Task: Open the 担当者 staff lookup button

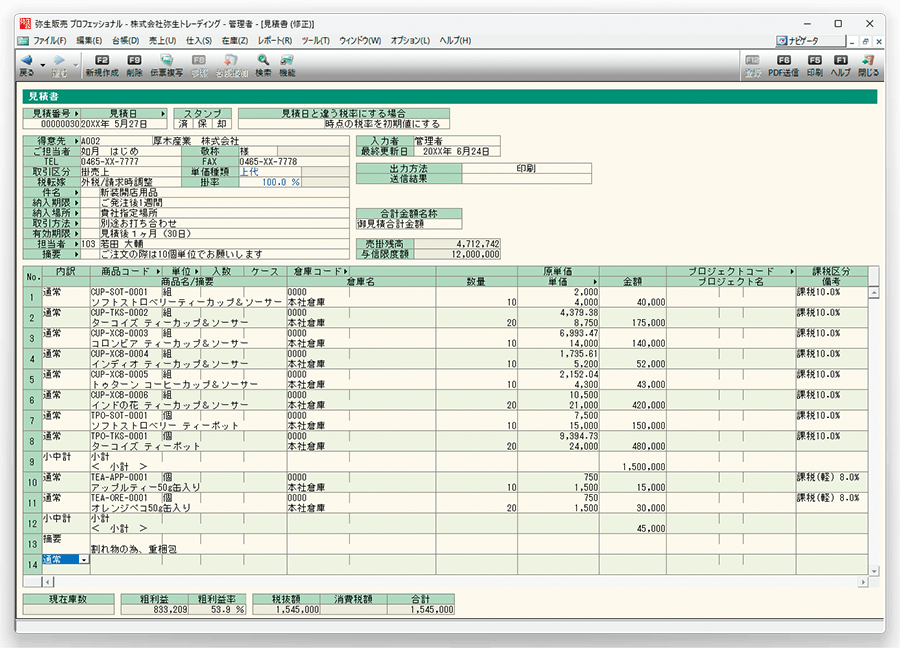Action: click(52, 244)
